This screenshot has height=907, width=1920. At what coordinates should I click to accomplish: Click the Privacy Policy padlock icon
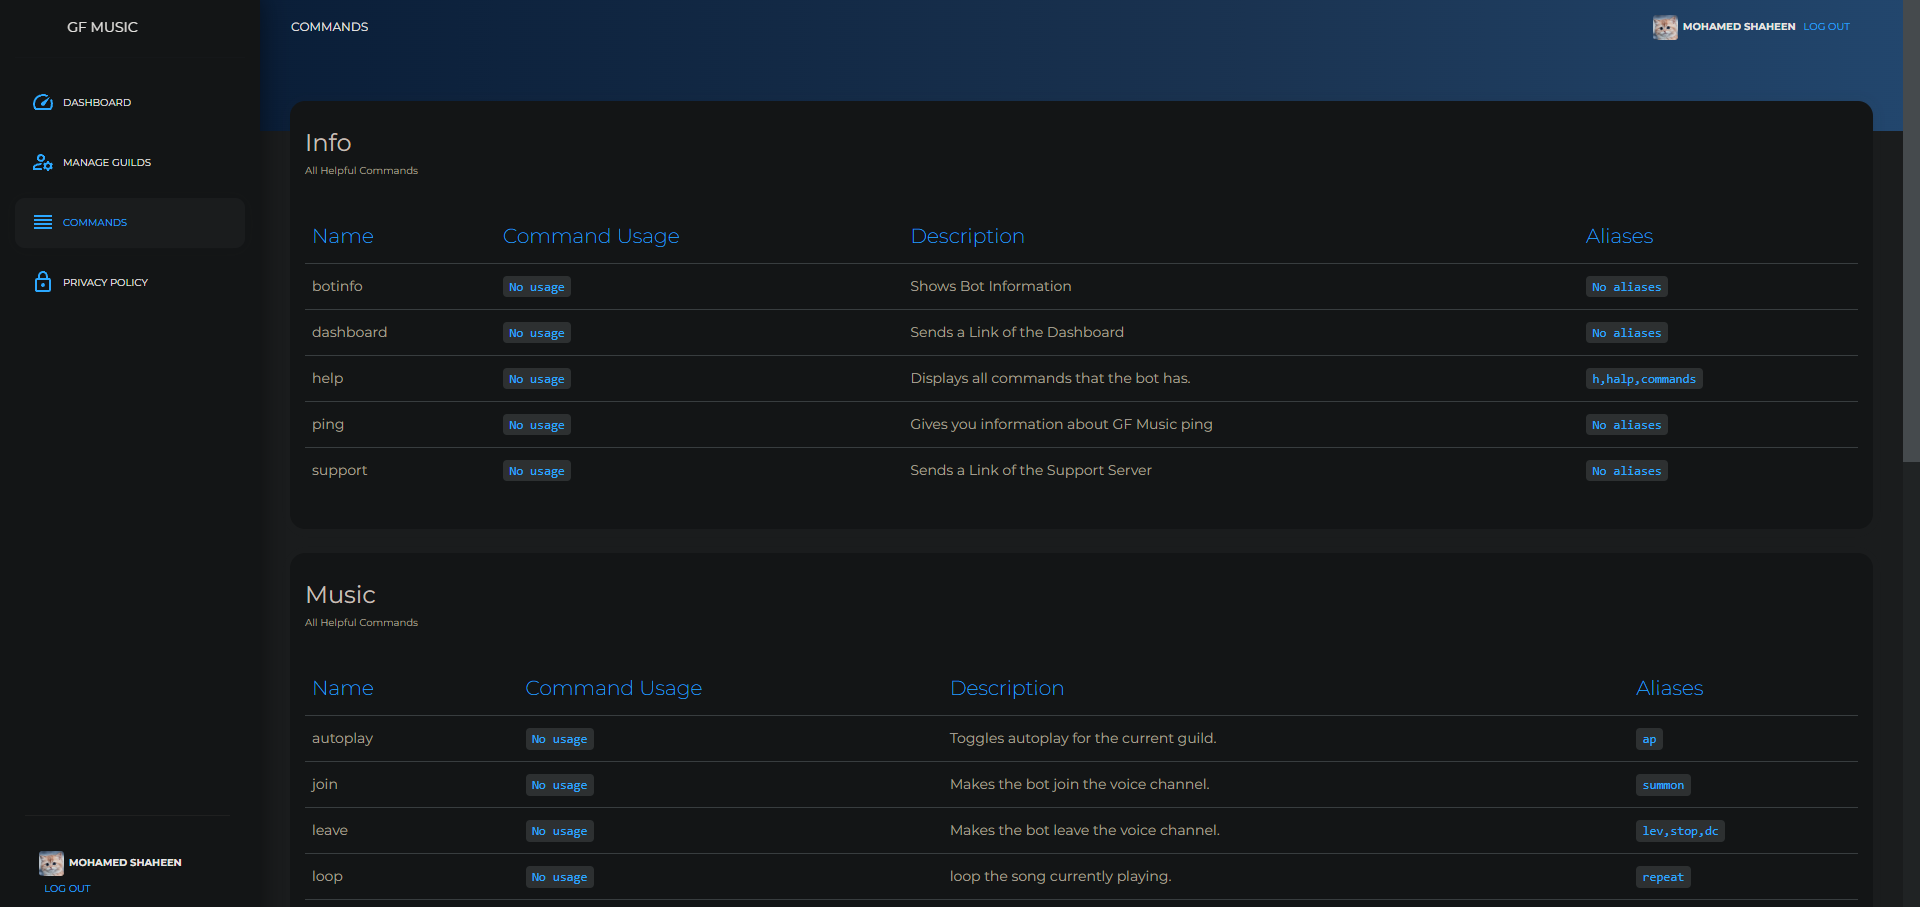42,282
